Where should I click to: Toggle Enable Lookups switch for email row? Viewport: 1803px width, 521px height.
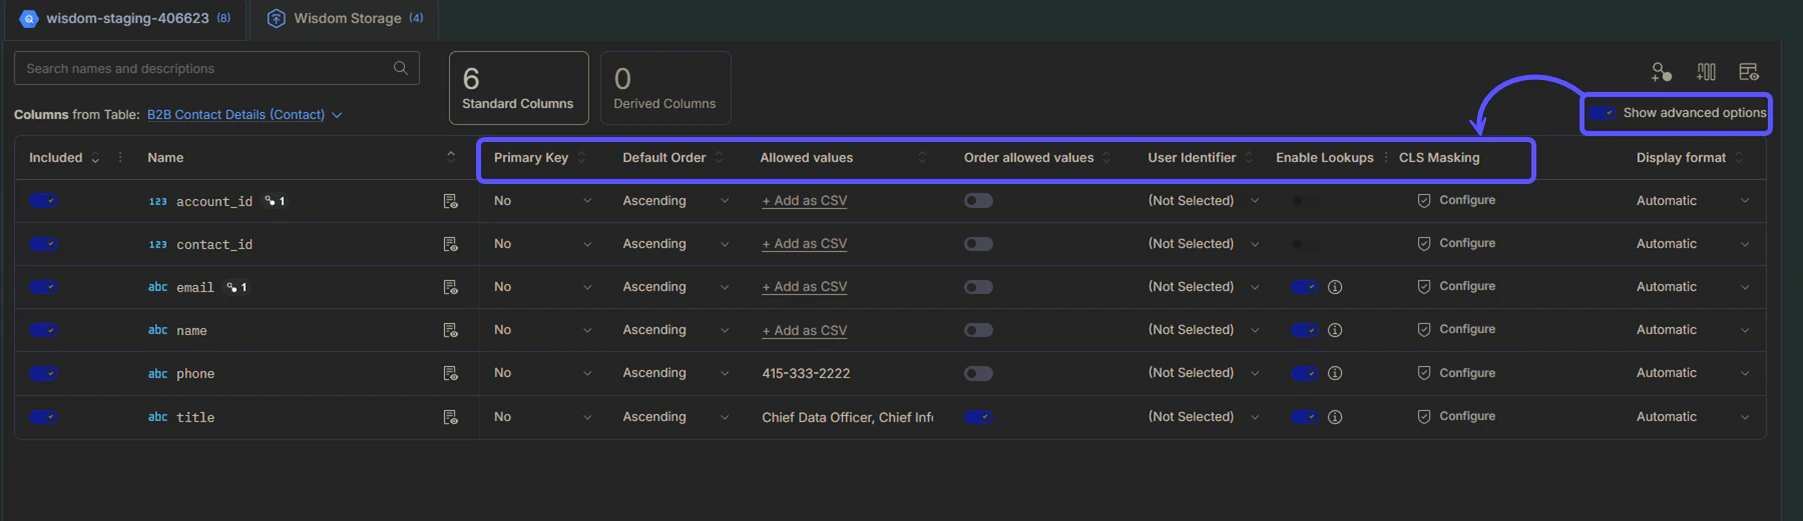tap(1304, 287)
